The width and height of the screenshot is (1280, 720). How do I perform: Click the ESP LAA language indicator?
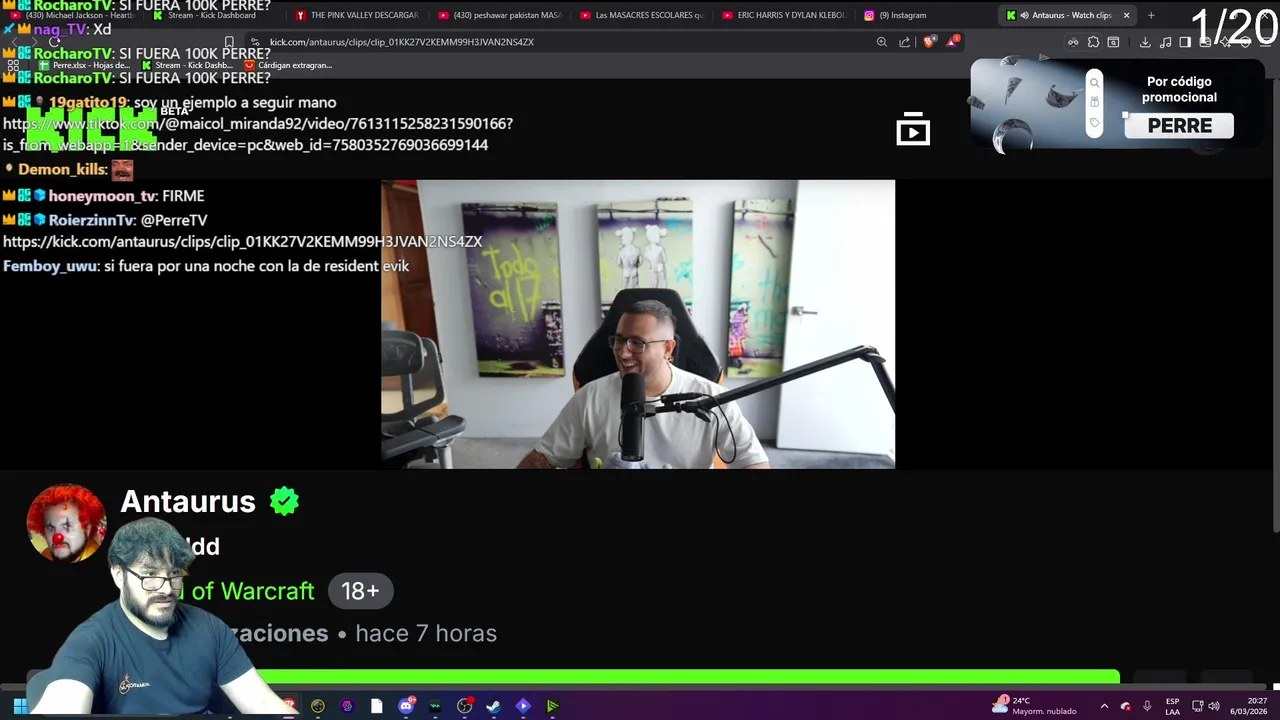coord(1172,706)
